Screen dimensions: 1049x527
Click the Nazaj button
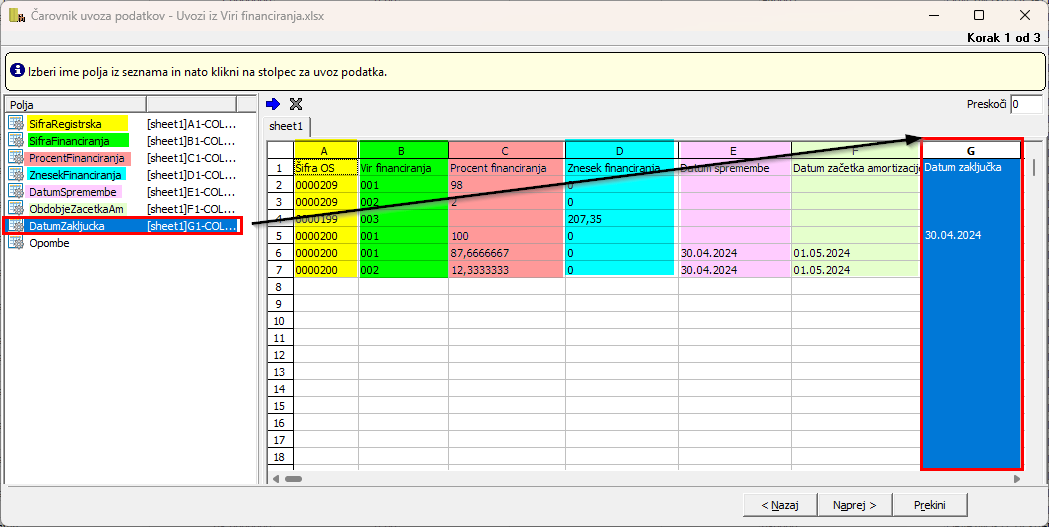(x=780, y=505)
